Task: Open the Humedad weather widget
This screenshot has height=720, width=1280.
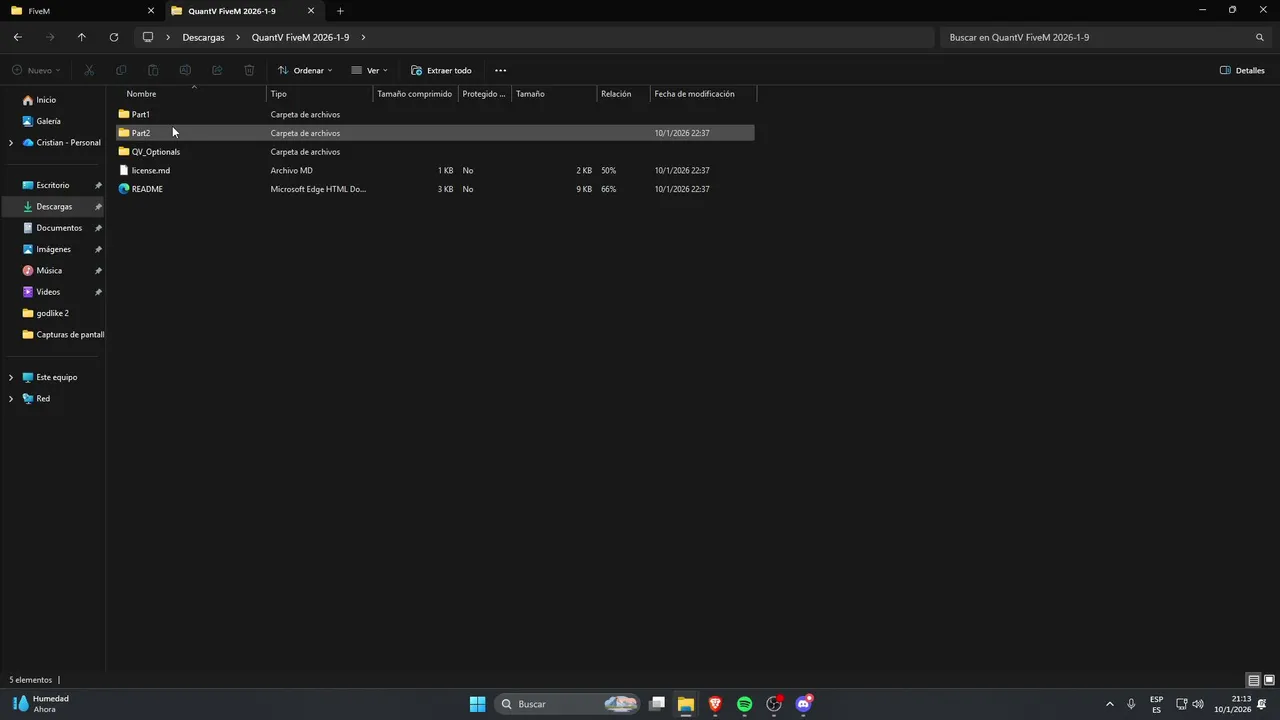Action: (x=40, y=704)
